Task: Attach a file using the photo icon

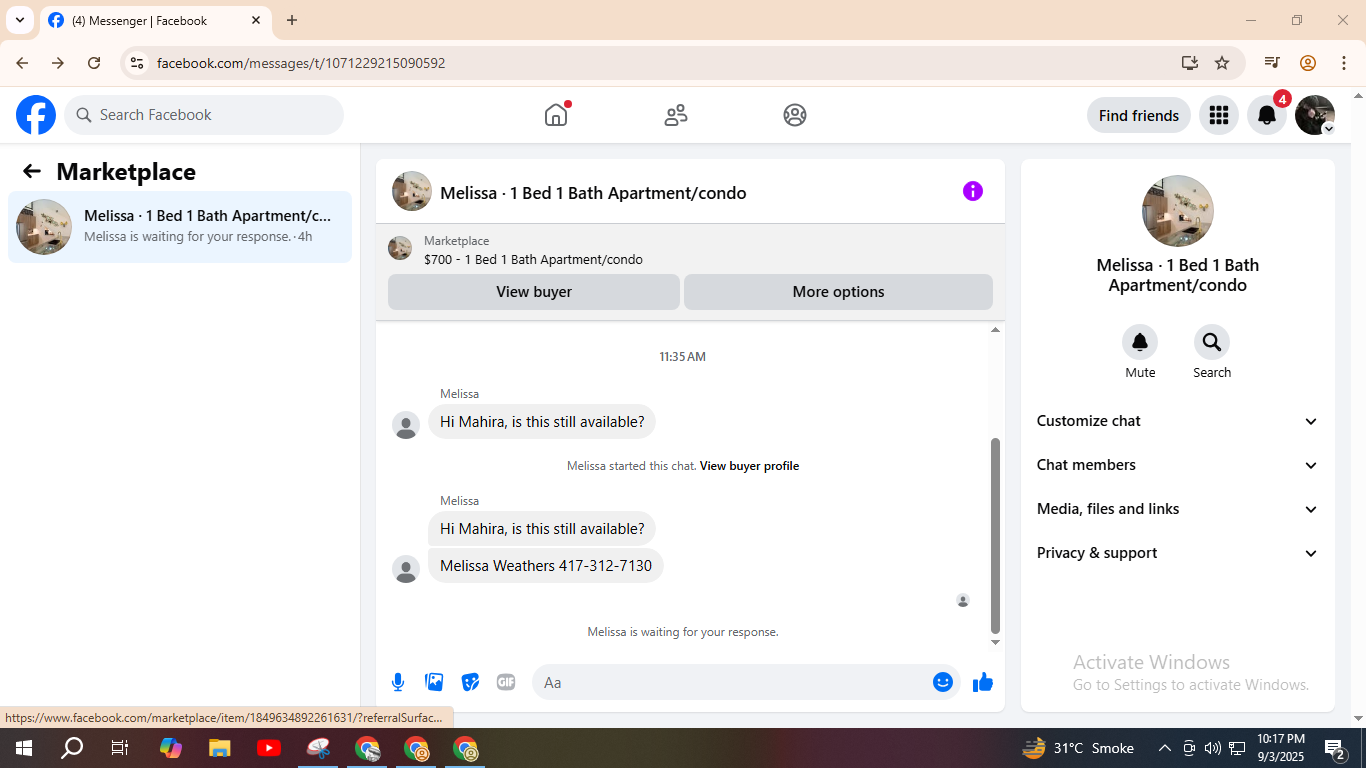Action: click(434, 682)
